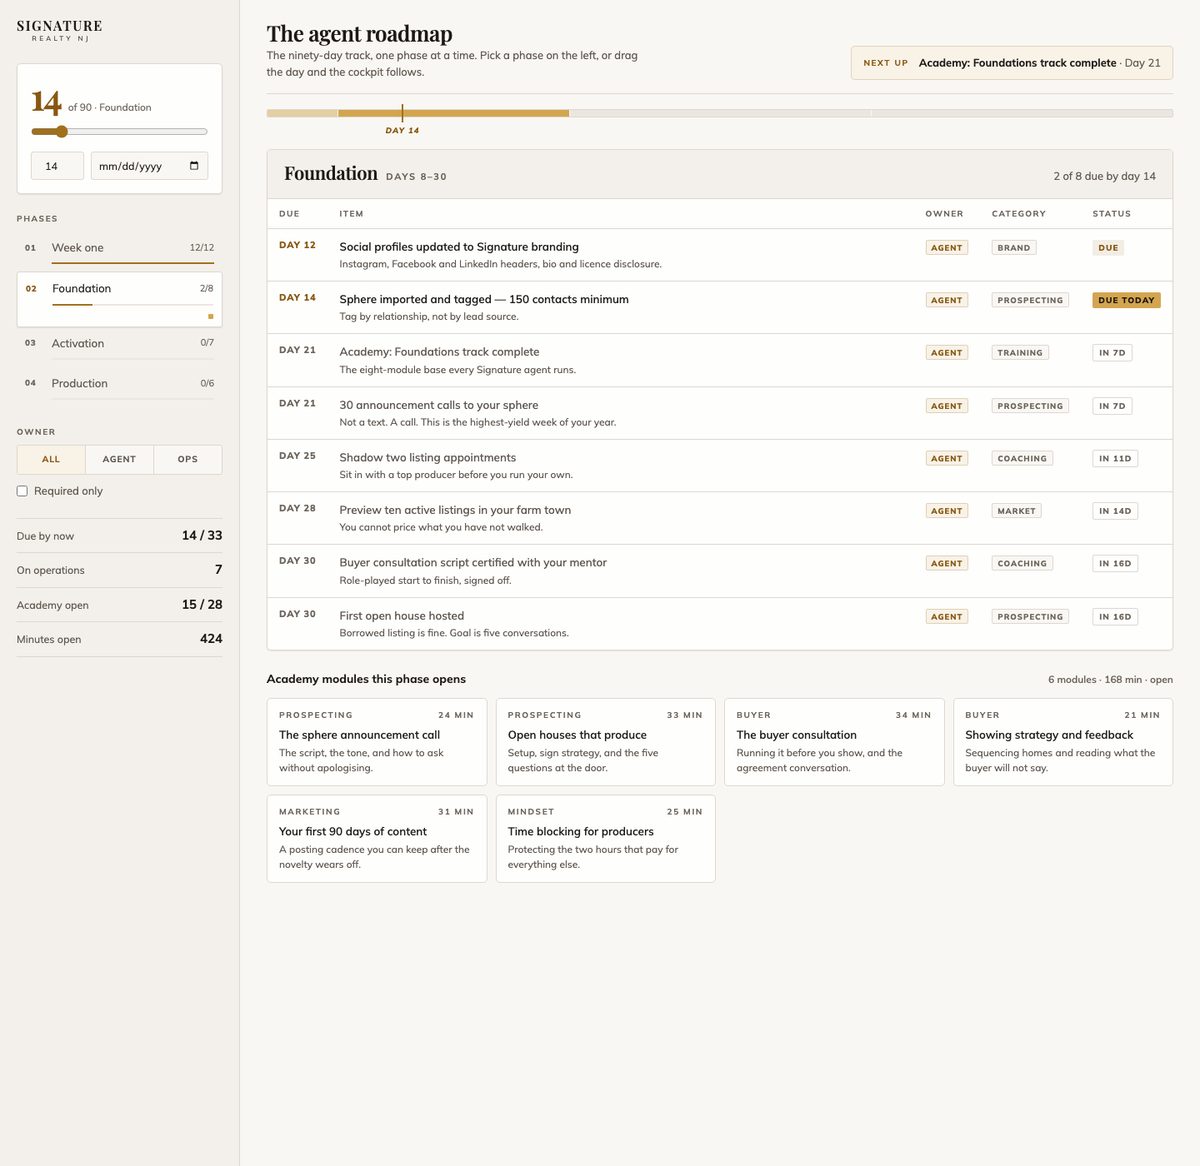Focus the mm/dd/yyyy date input
Screen dimensions: 1200x1166
149,166
